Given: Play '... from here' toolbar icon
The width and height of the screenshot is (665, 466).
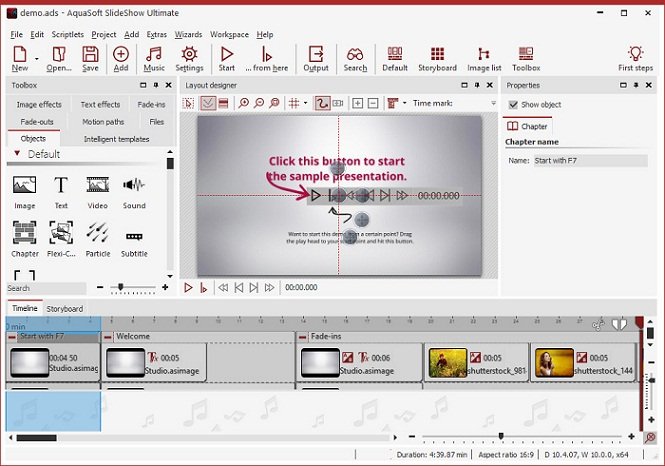Looking at the screenshot, I should pos(267,59).
